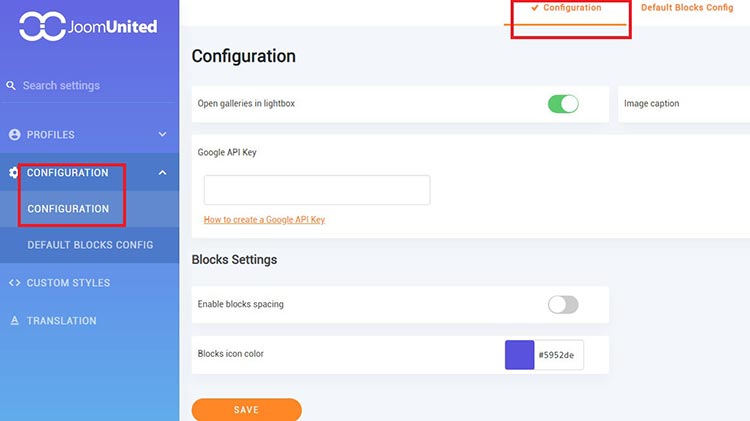Click the JoomUnited logo icon
750x421 pixels.
[42, 27]
